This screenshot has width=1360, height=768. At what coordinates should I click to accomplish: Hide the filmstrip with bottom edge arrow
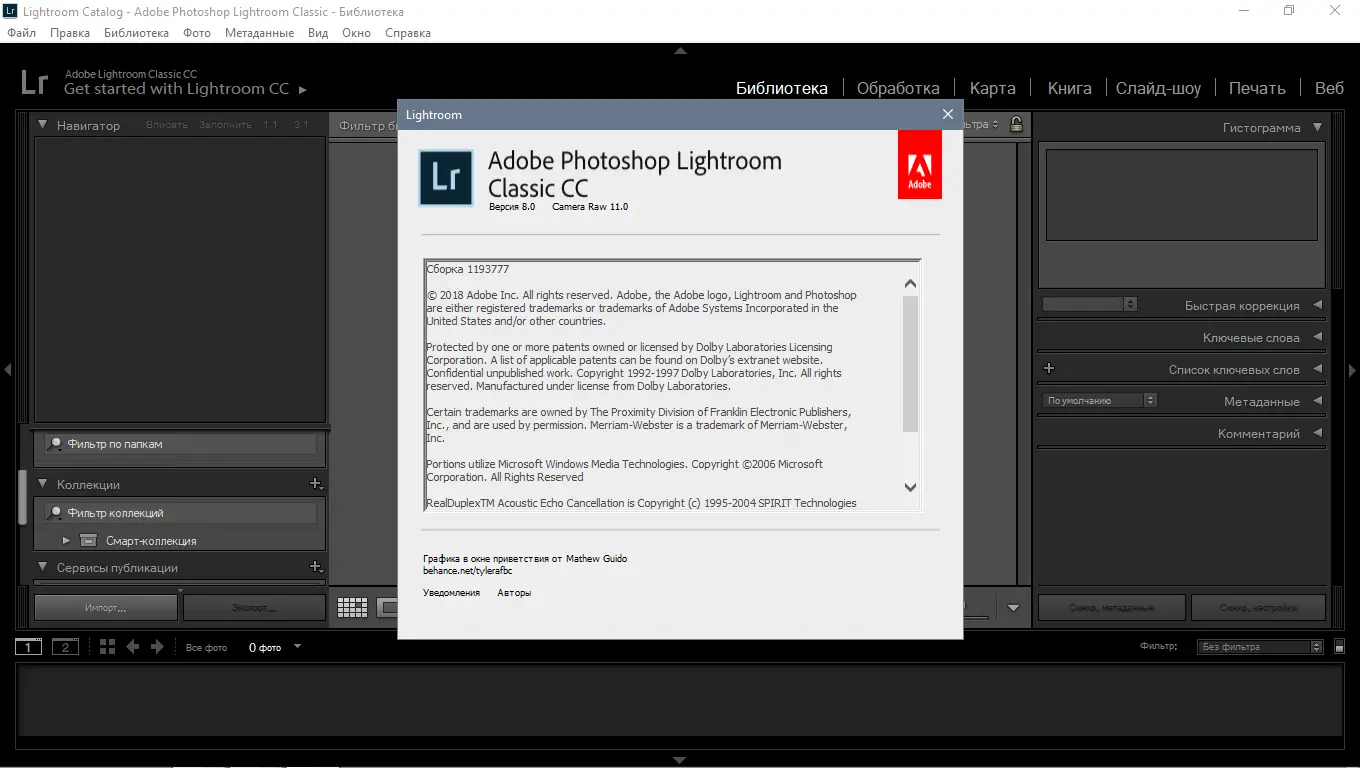pos(680,760)
